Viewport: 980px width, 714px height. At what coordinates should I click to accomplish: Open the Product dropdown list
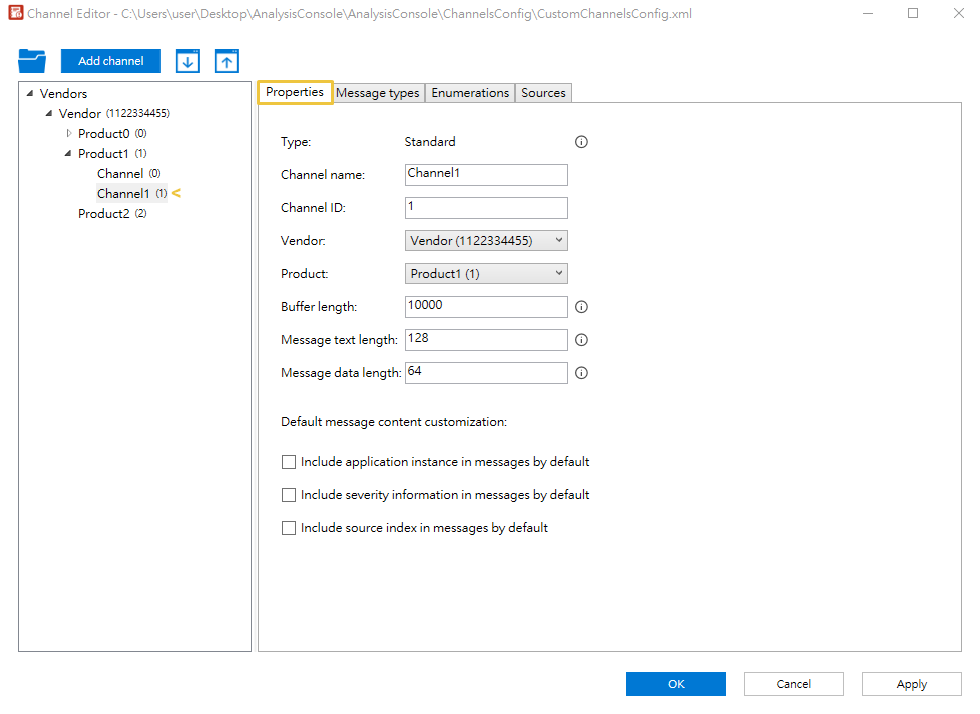pos(486,274)
